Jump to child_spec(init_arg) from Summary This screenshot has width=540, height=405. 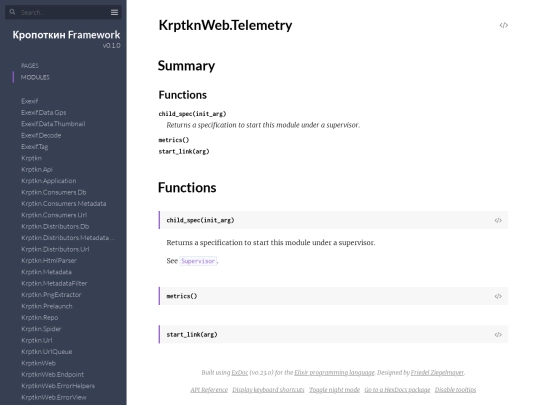pos(192,114)
